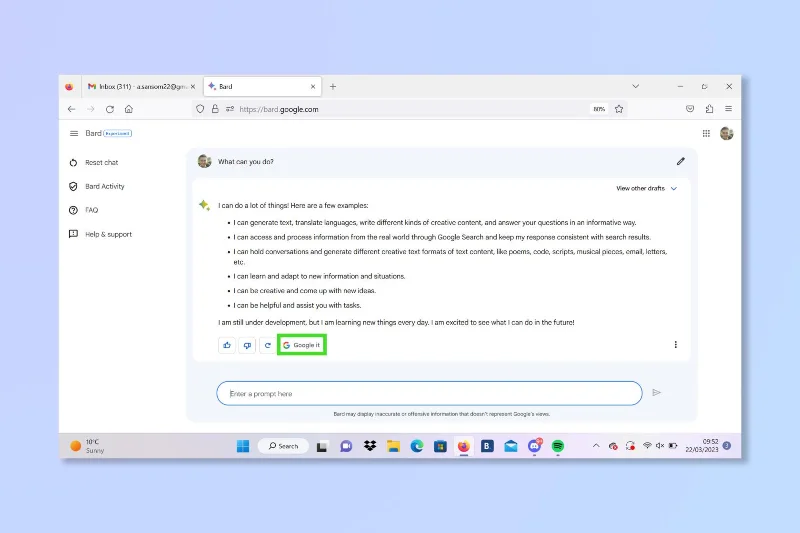Click the thumbs up response button
The image size is (800, 533).
pos(227,345)
